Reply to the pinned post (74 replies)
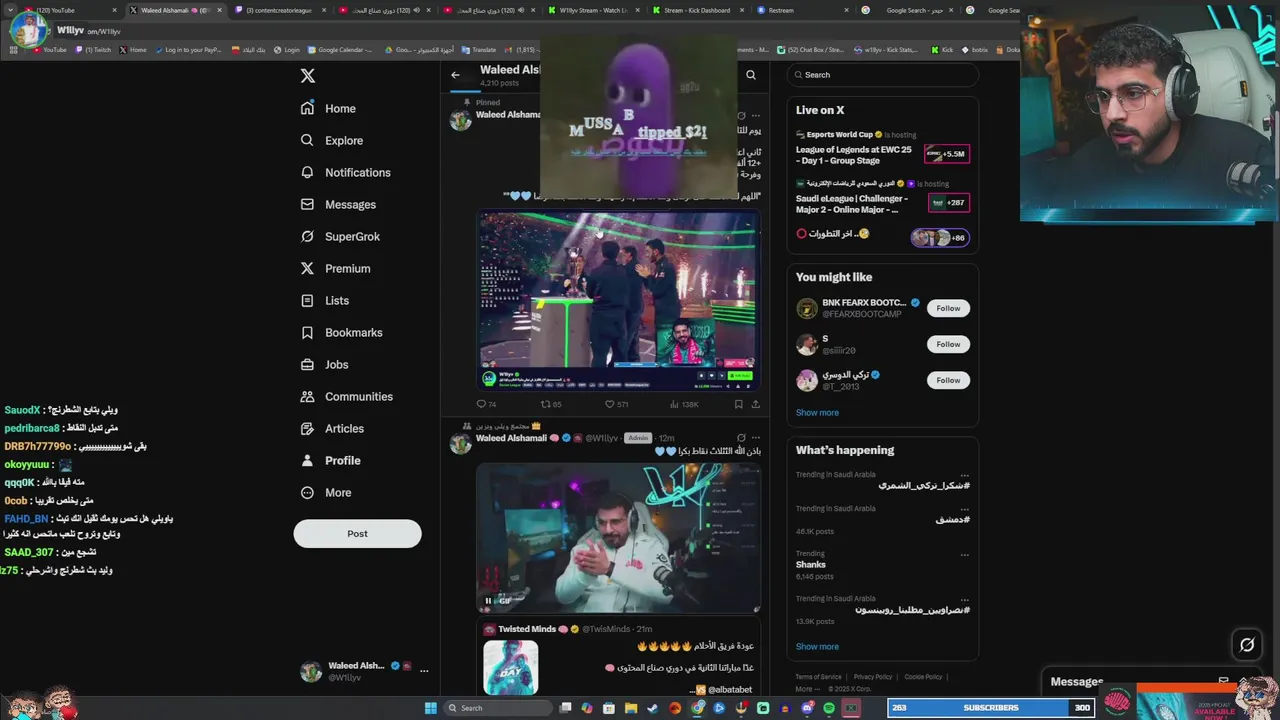 (486, 404)
